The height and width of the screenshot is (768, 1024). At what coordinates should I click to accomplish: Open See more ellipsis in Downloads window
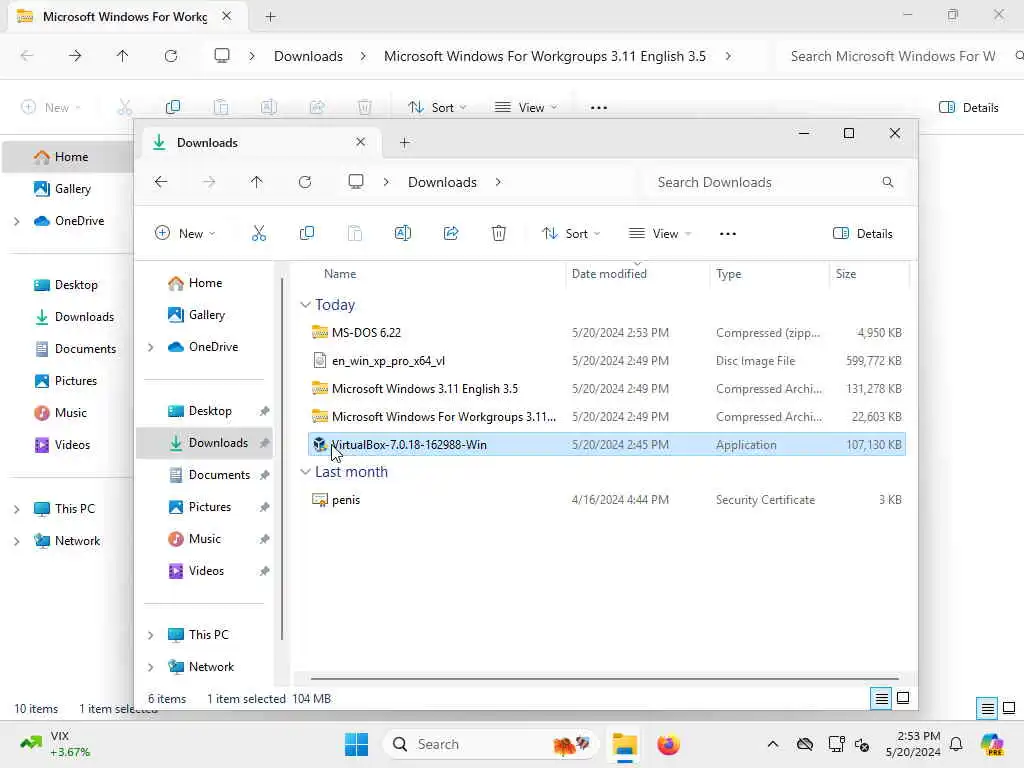point(728,234)
